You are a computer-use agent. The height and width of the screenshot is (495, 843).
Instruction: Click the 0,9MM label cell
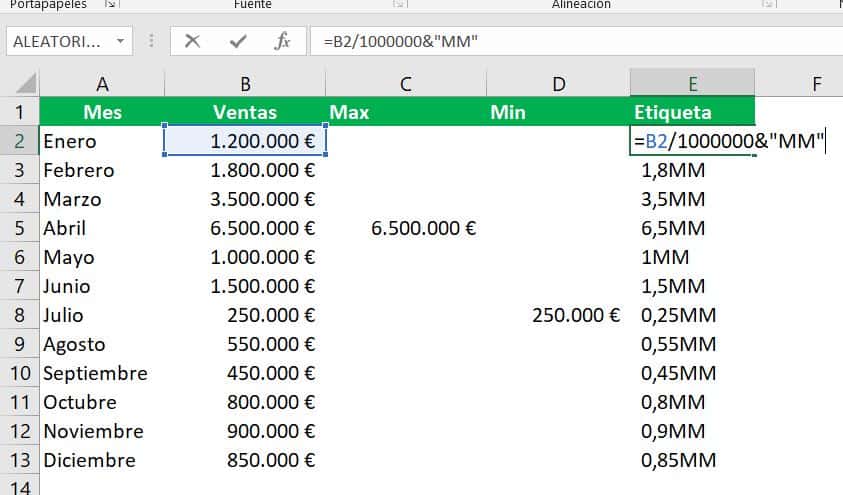click(x=692, y=431)
